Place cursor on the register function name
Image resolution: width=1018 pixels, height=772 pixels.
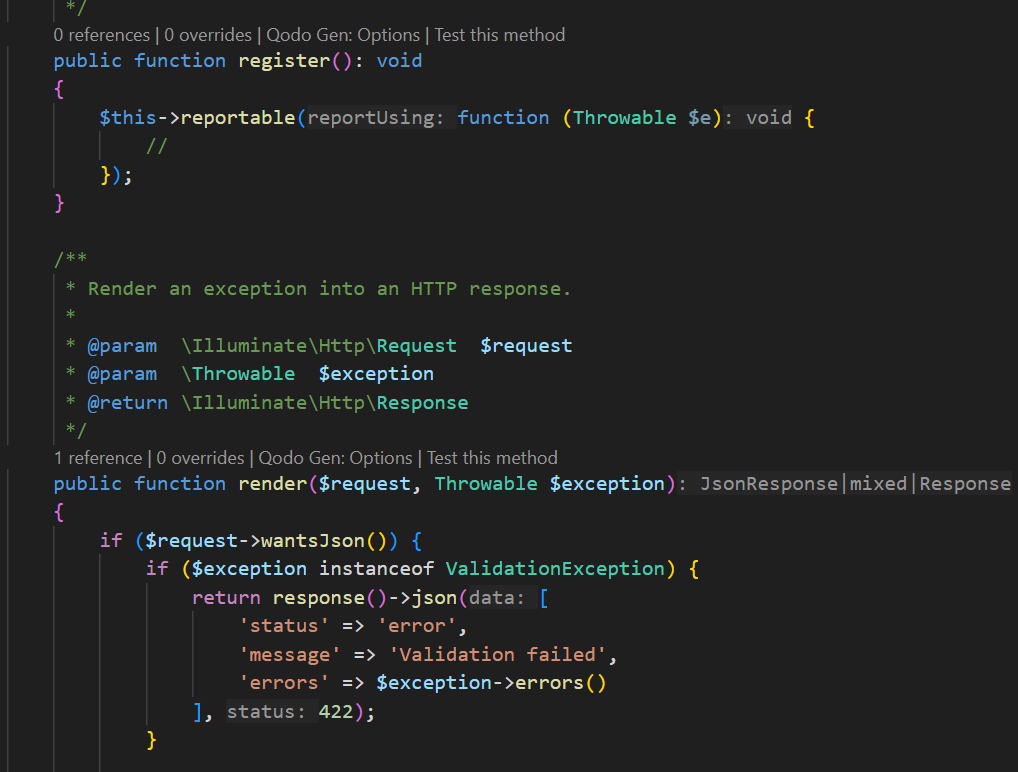(284, 61)
